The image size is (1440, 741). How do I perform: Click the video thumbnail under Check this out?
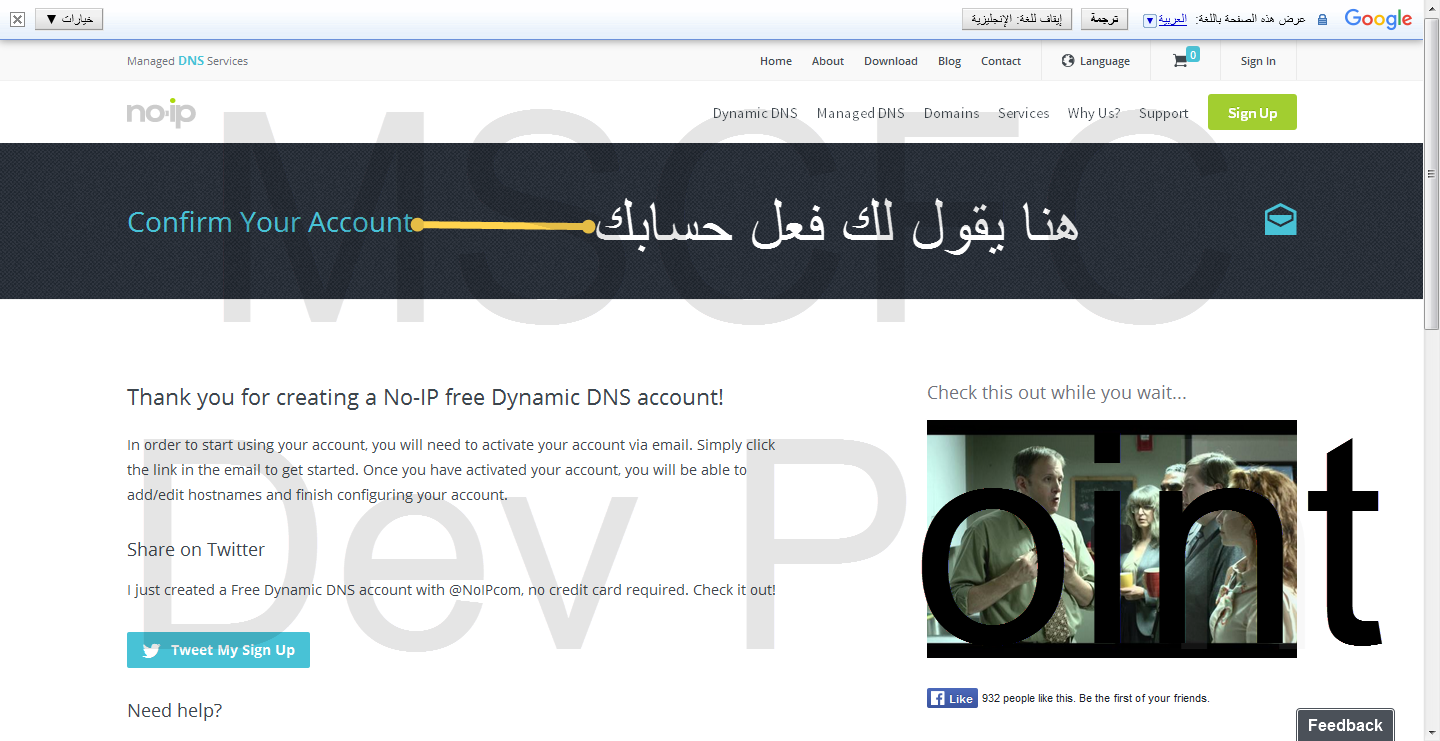(x=1111, y=538)
